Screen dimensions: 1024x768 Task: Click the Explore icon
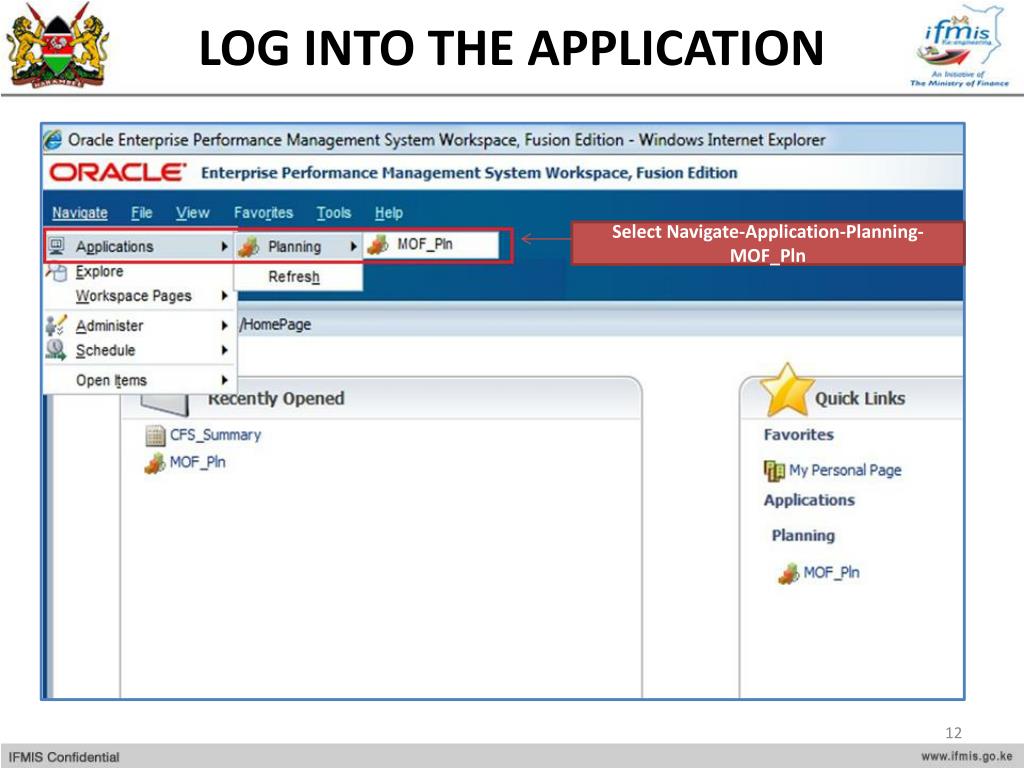57,271
